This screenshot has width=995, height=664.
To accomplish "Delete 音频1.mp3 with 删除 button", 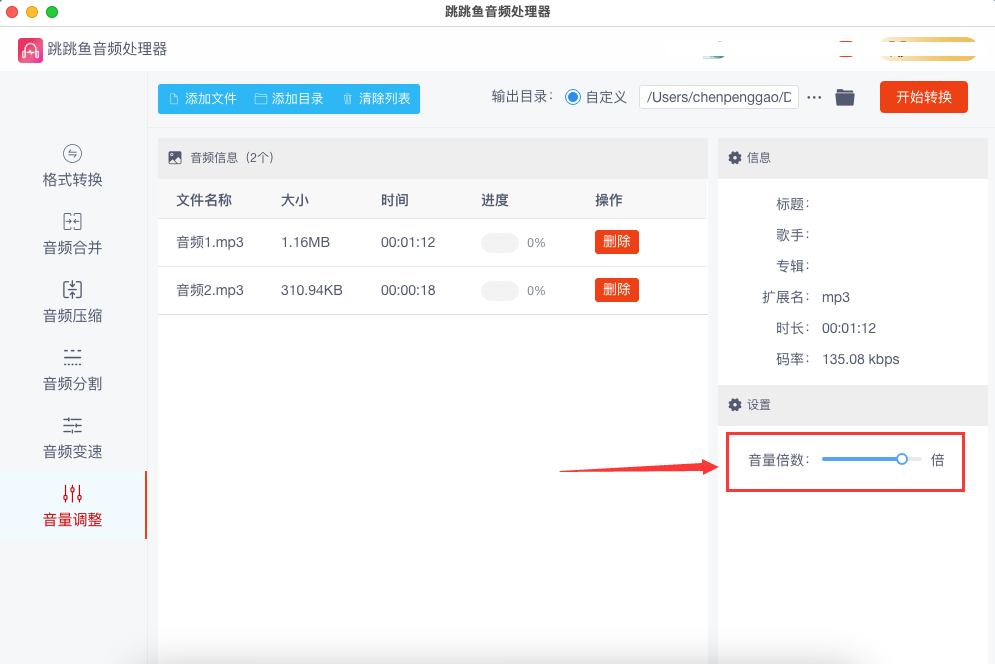I will coord(617,242).
